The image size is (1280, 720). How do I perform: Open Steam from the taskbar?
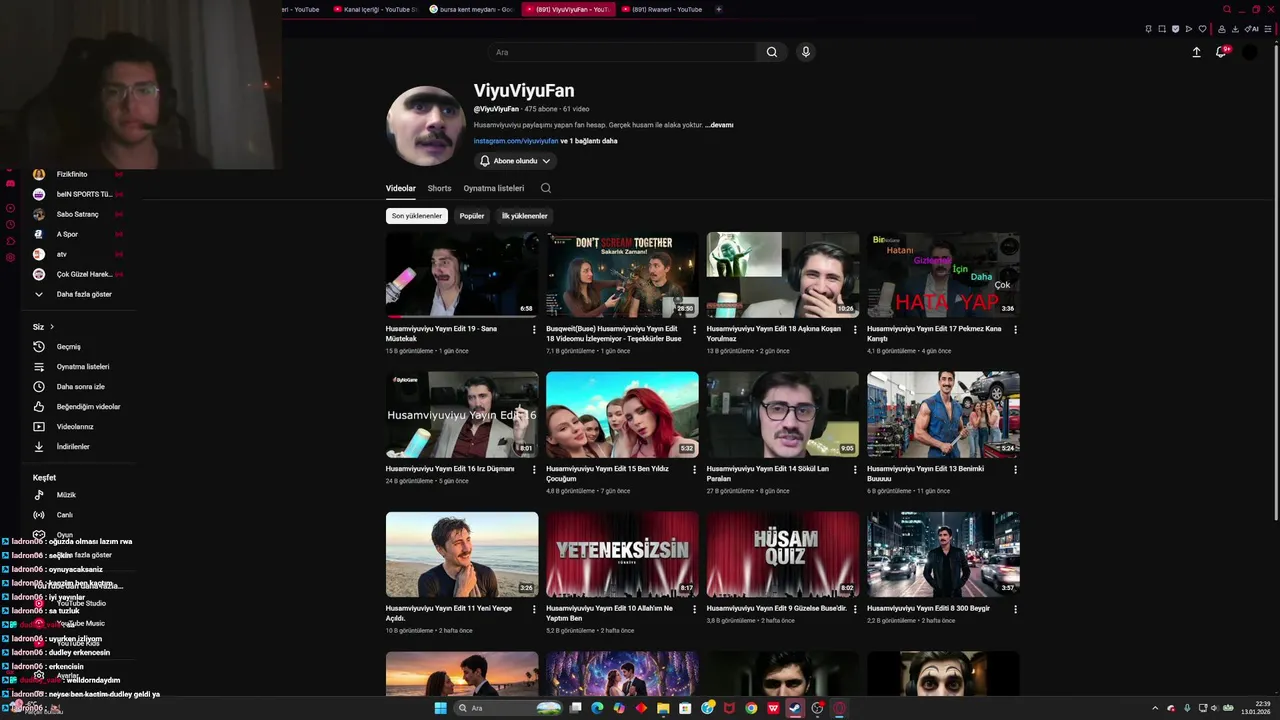click(x=795, y=708)
